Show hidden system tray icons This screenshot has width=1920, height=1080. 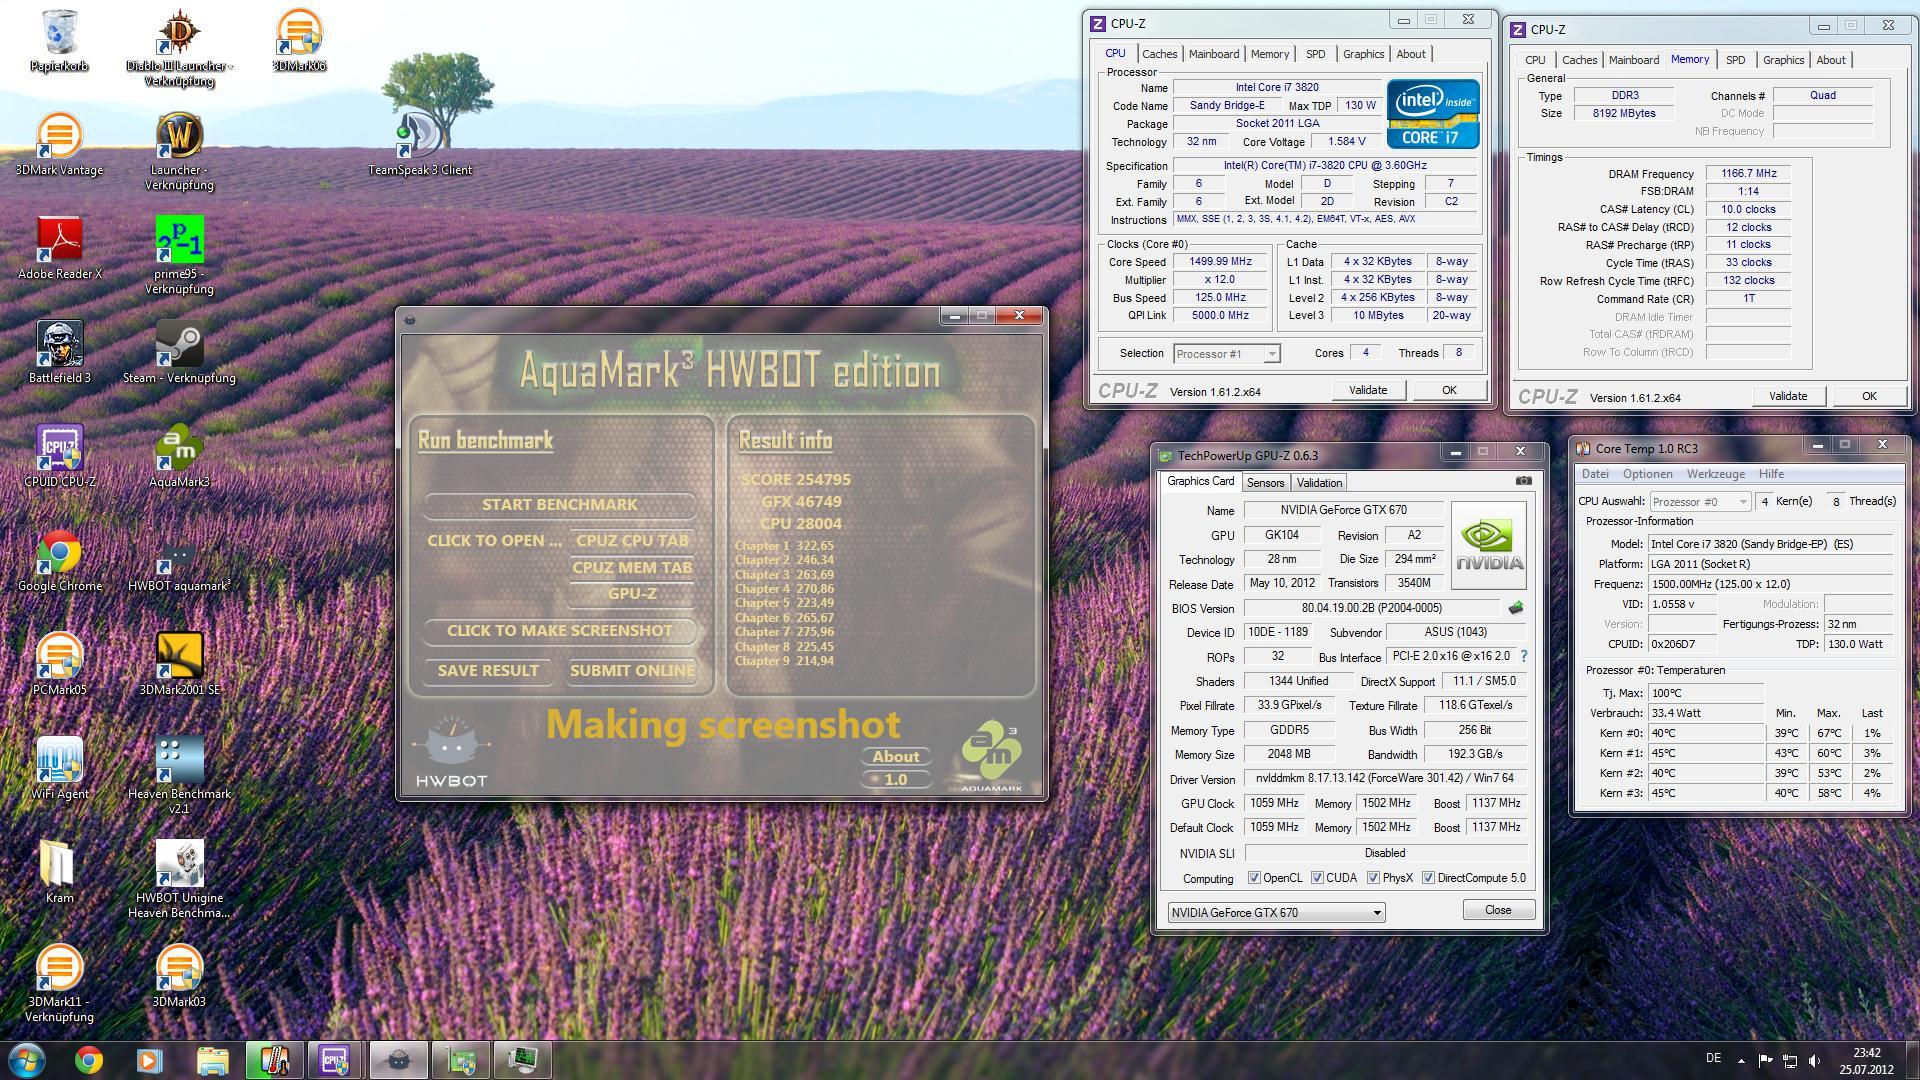(x=1741, y=1060)
